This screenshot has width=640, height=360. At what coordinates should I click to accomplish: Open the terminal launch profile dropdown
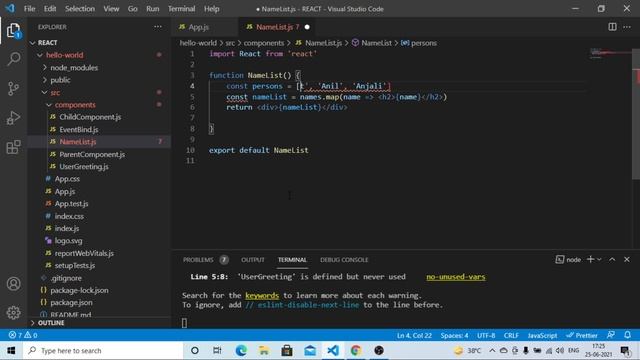pyautogui.click(x=599, y=260)
